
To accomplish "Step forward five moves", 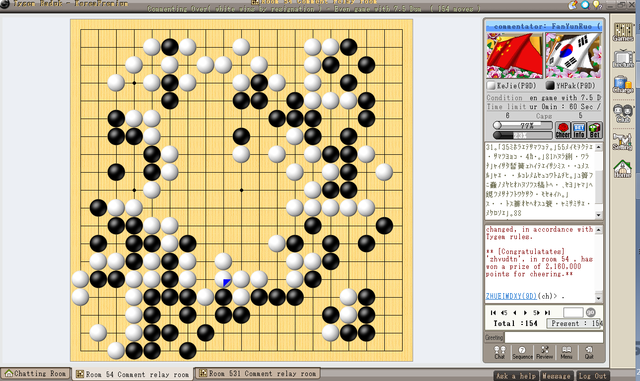I will pyautogui.click(x=536, y=312).
